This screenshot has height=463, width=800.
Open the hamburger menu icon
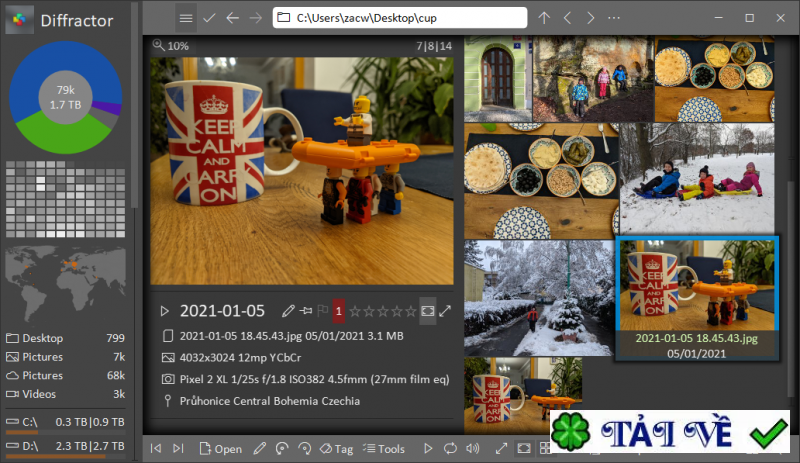(186, 18)
